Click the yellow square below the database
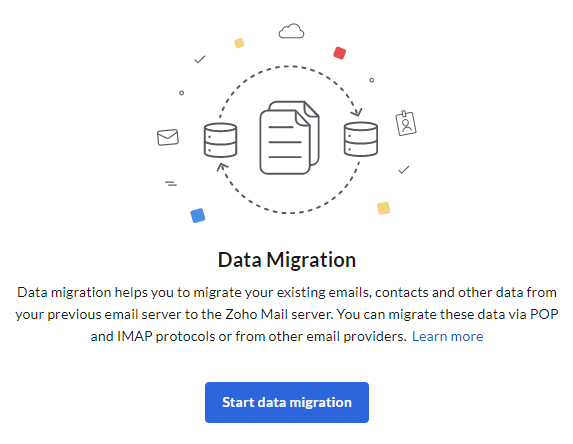573x444 pixels. pos(383,208)
